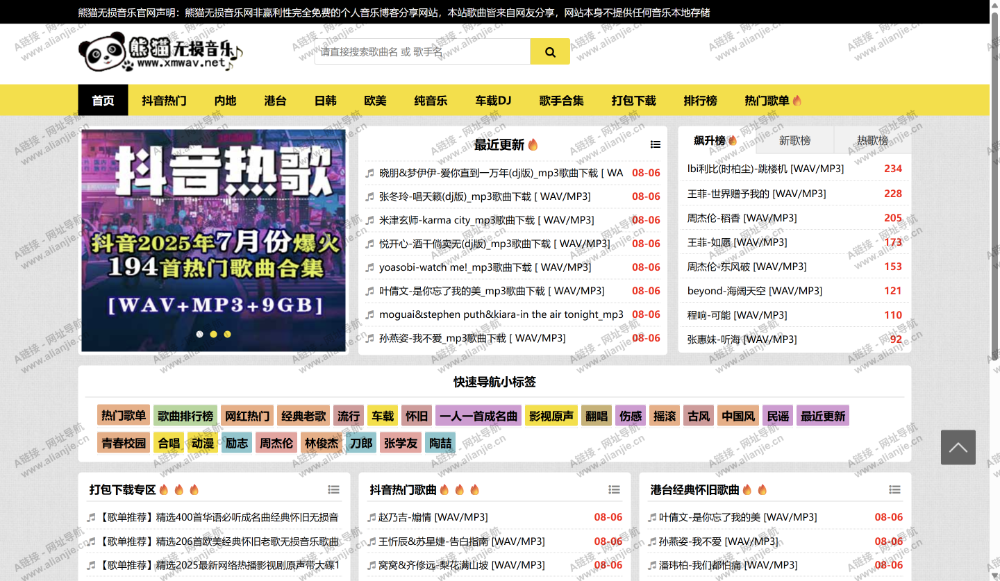Select the 励志 quick tag
Viewport: 1000px width, 581px height.
pyautogui.click(x=237, y=443)
